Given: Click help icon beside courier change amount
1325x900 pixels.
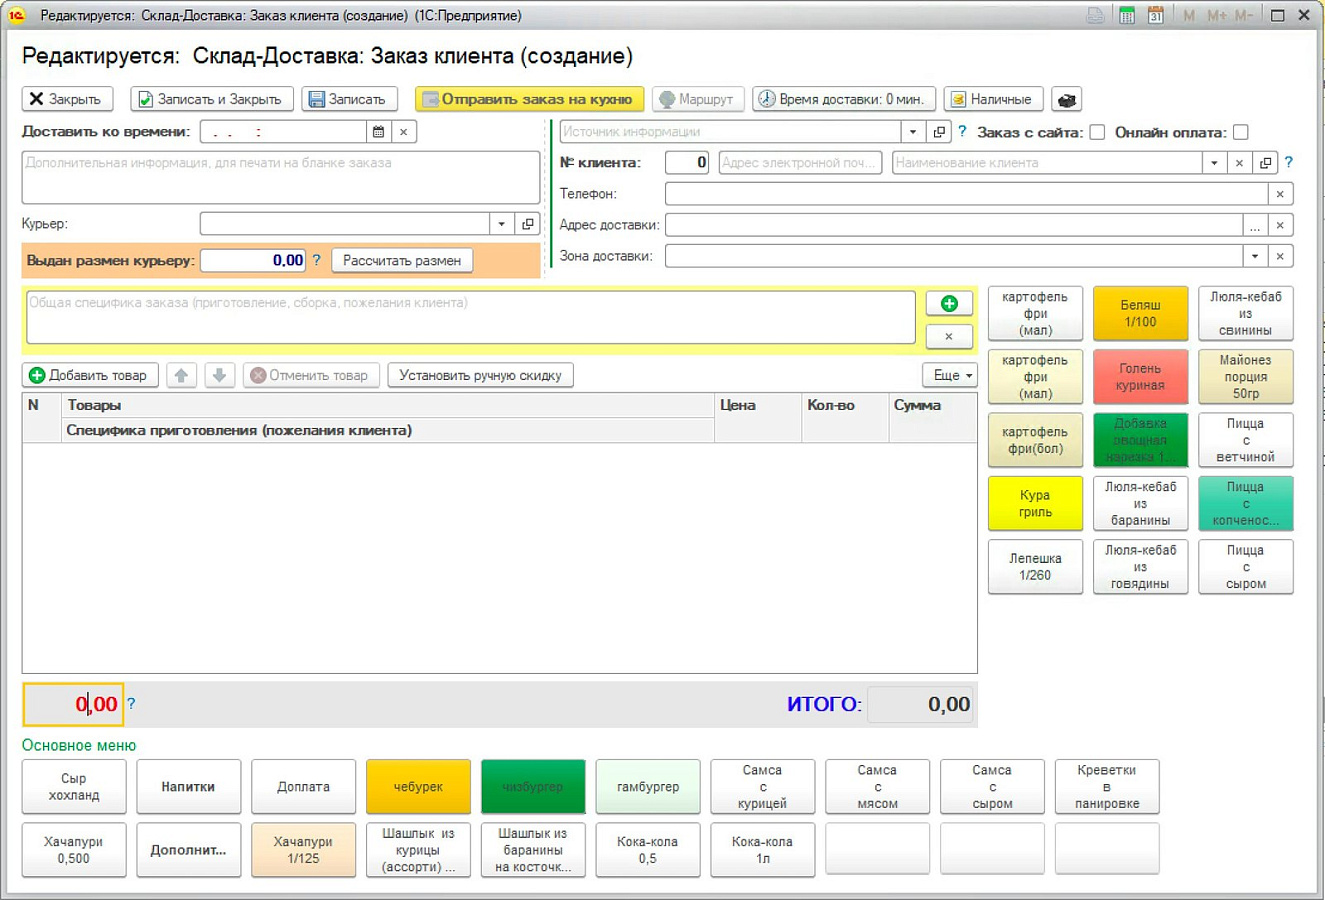Looking at the screenshot, I should [316, 260].
